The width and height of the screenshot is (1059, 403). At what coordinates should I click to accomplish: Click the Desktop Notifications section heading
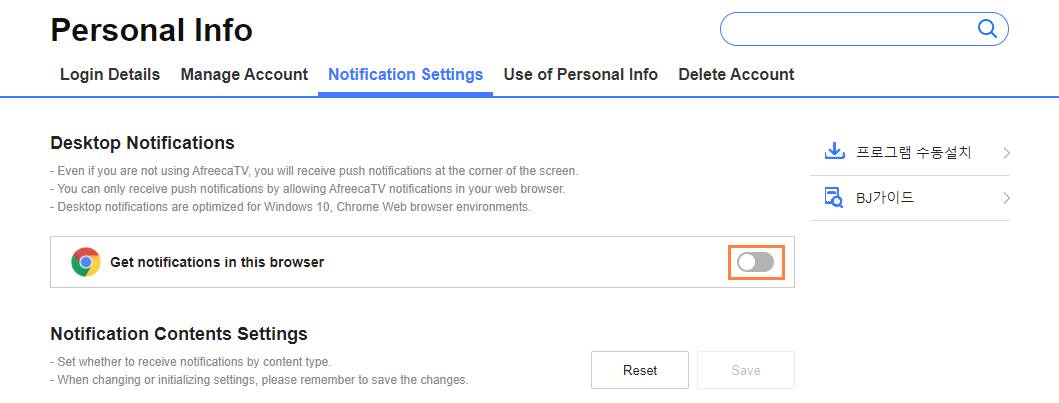pyautogui.click(x=143, y=143)
